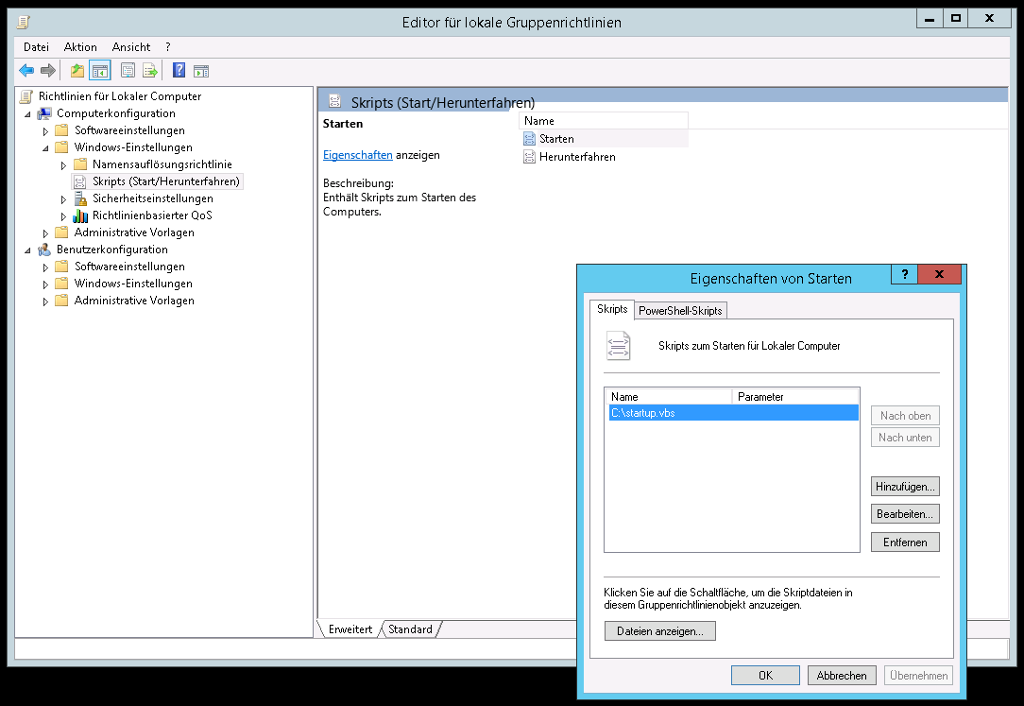Click the Eigenschaften link

coord(357,155)
